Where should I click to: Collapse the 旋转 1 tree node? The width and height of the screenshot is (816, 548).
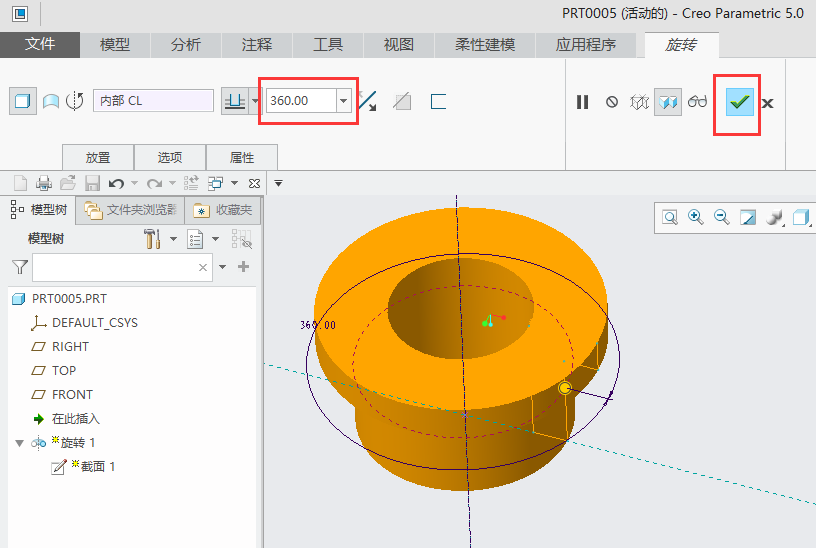pyautogui.click(x=19, y=443)
